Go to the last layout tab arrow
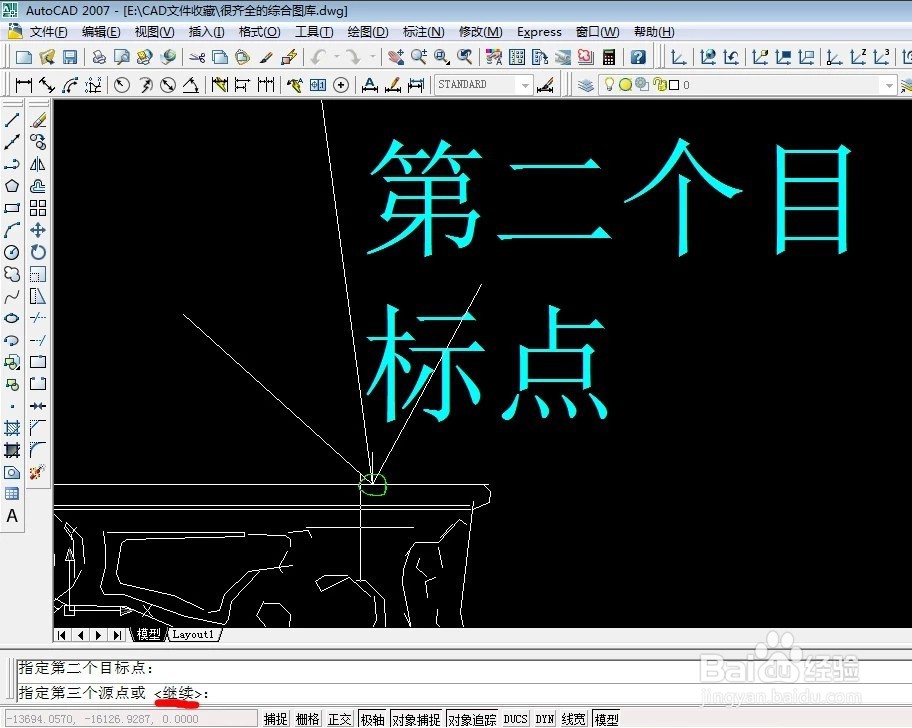Image resolution: width=912 pixels, height=728 pixels. tap(117, 635)
